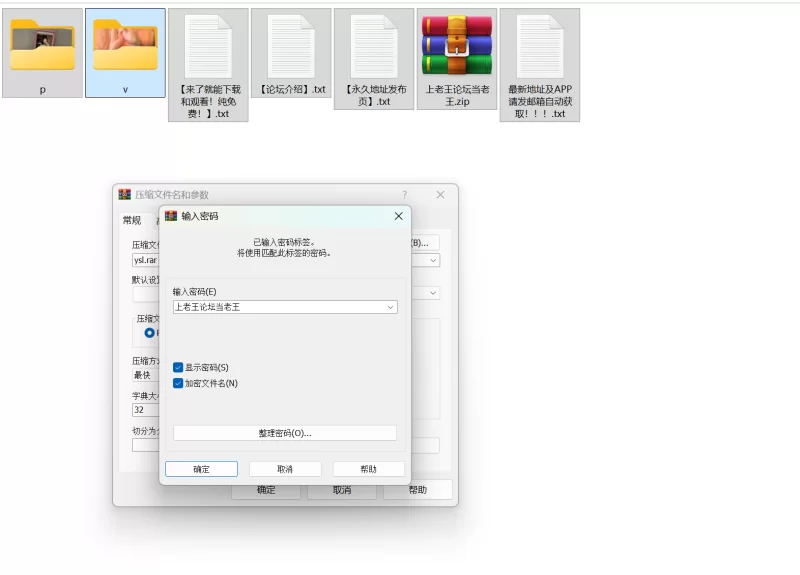Select the 【来了就能下载和观看！纯免费！】.txt file
This screenshot has width=800, height=575.
pyautogui.click(x=208, y=65)
